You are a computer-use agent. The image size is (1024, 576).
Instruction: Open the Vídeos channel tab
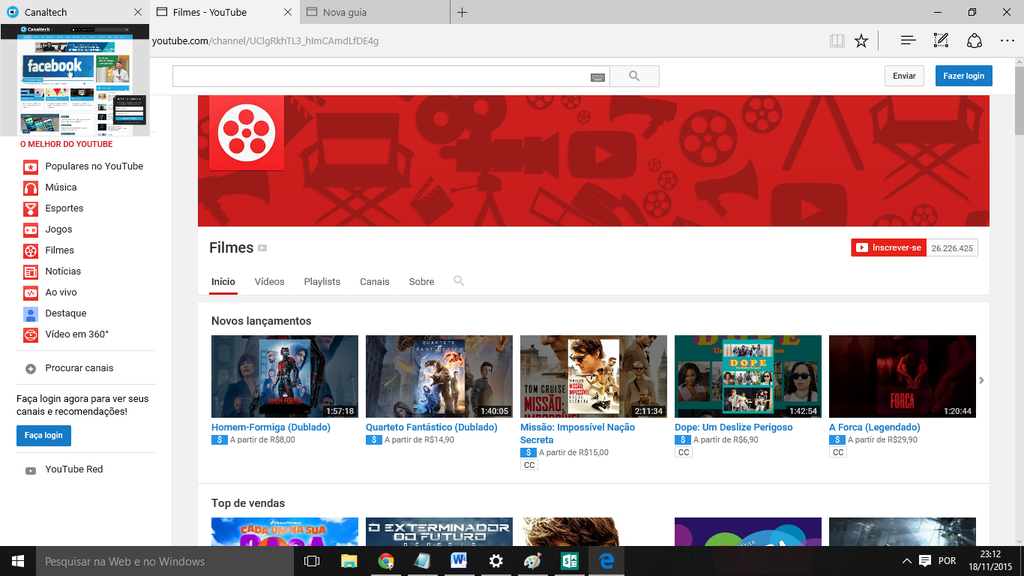pos(269,281)
